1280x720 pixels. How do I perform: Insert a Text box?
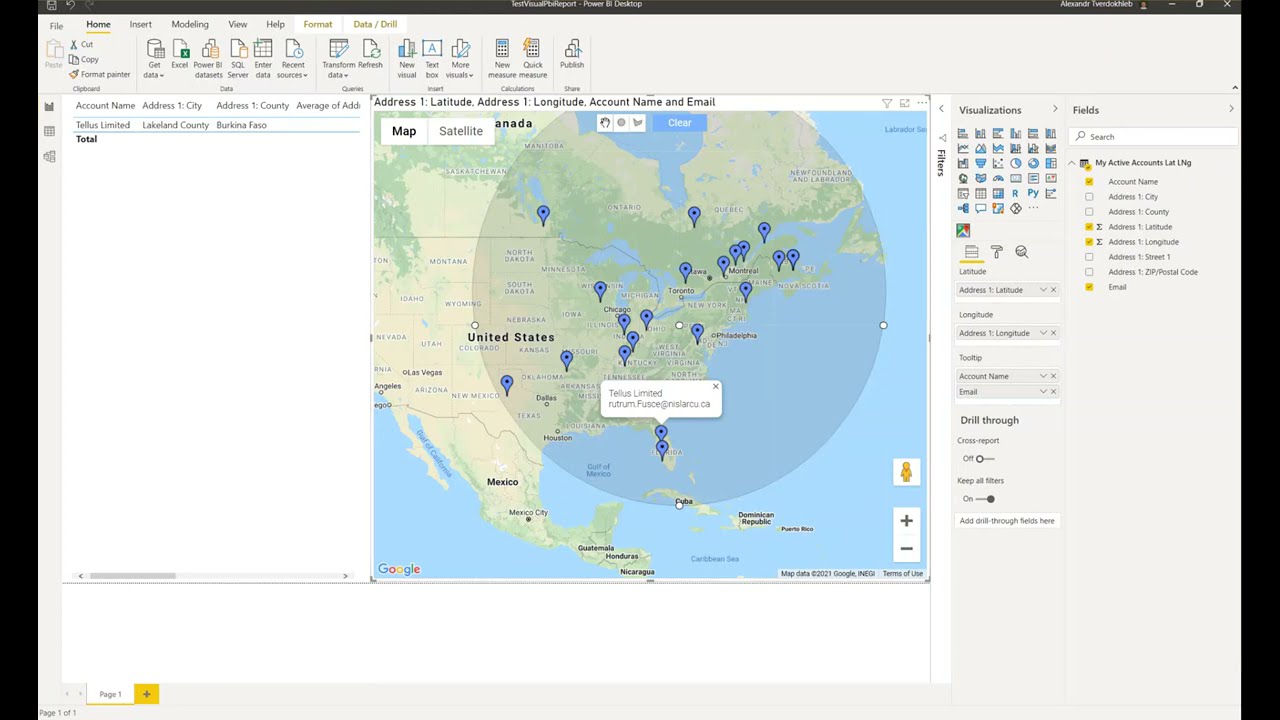pyautogui.click(x=432, y=59)
